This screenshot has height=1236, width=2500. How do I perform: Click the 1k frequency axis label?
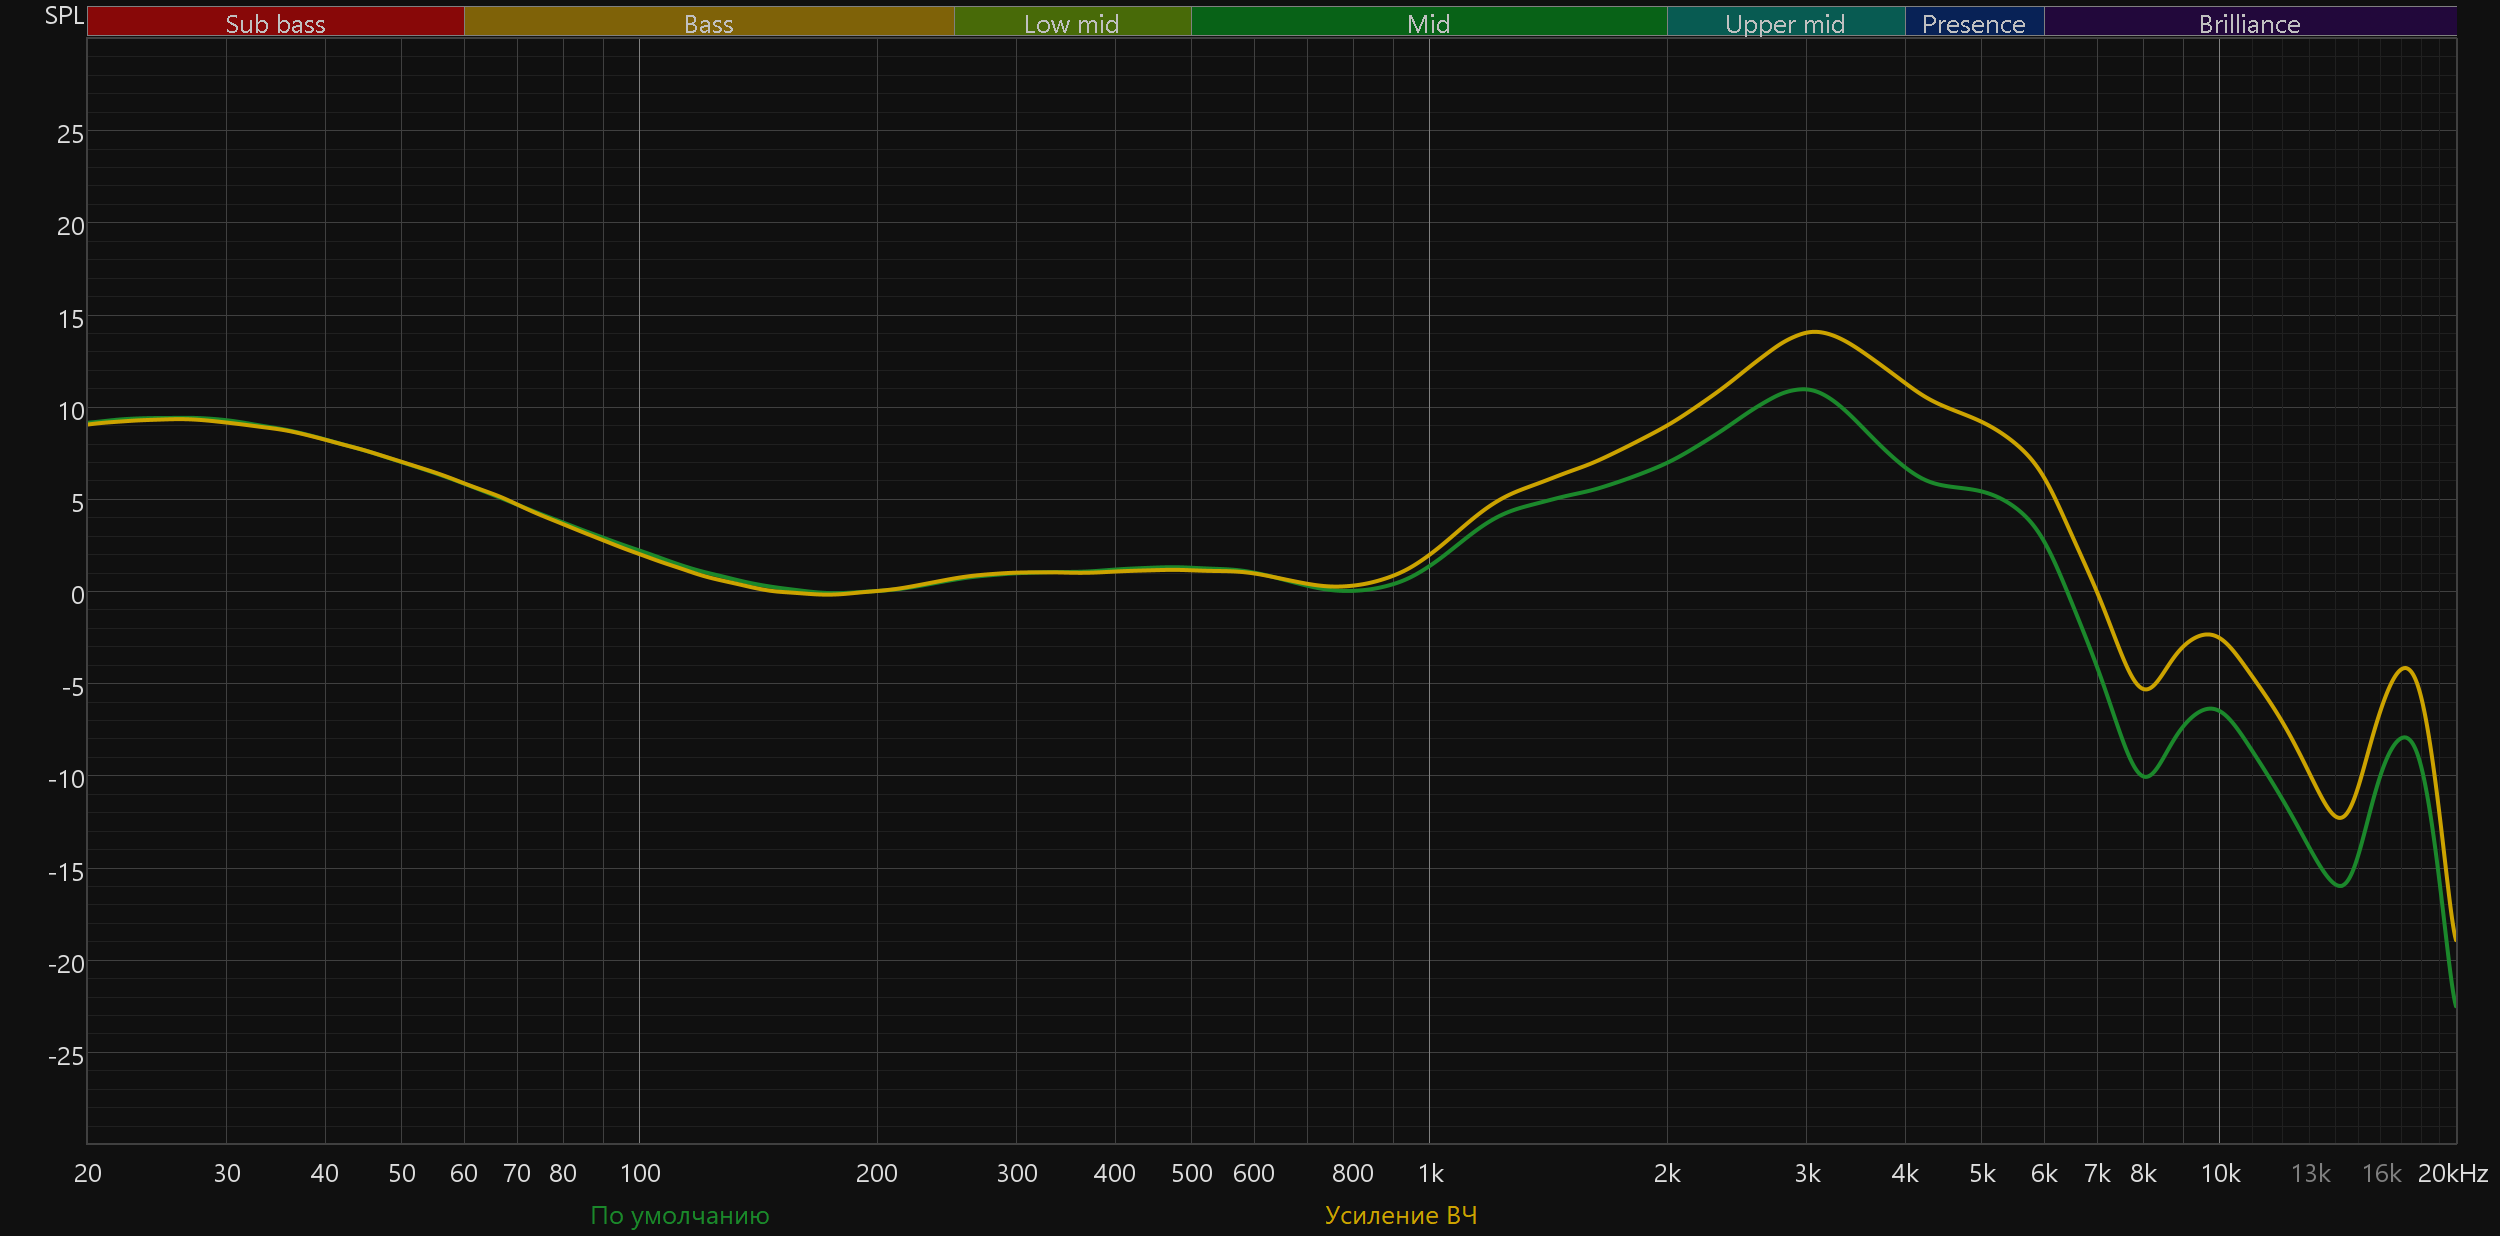click(x=1430, y=1173)
